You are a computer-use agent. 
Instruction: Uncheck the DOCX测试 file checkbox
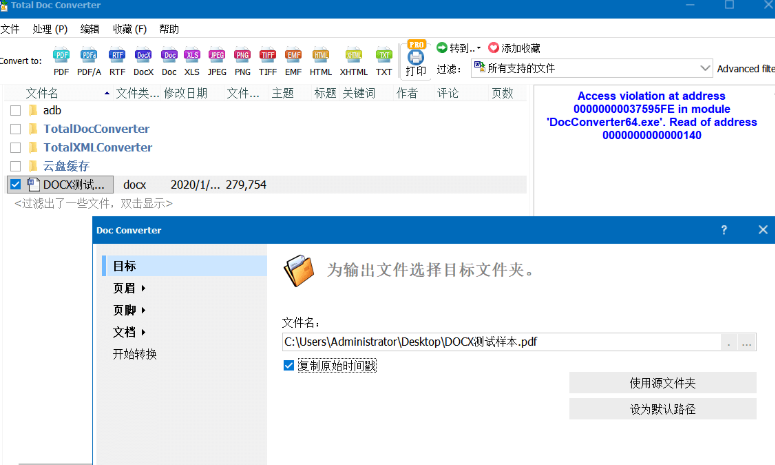coord(15,184)
